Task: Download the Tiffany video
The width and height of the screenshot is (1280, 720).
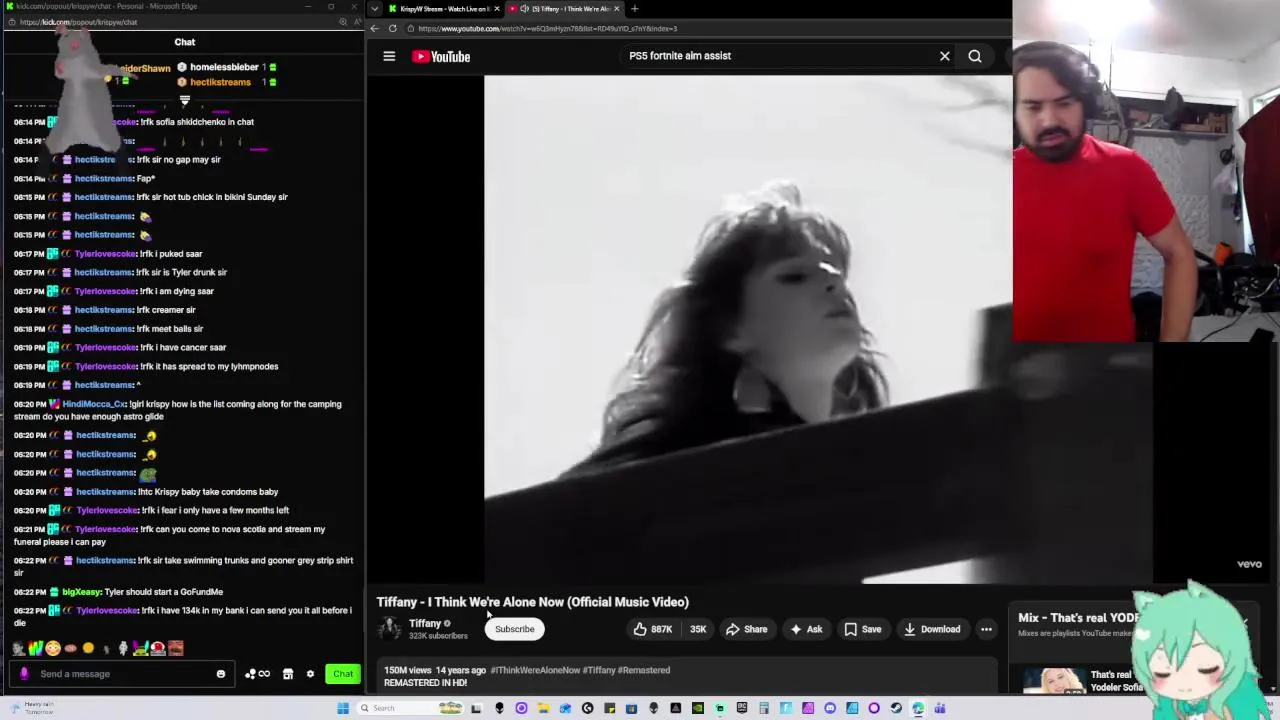Action: (932, 629)
